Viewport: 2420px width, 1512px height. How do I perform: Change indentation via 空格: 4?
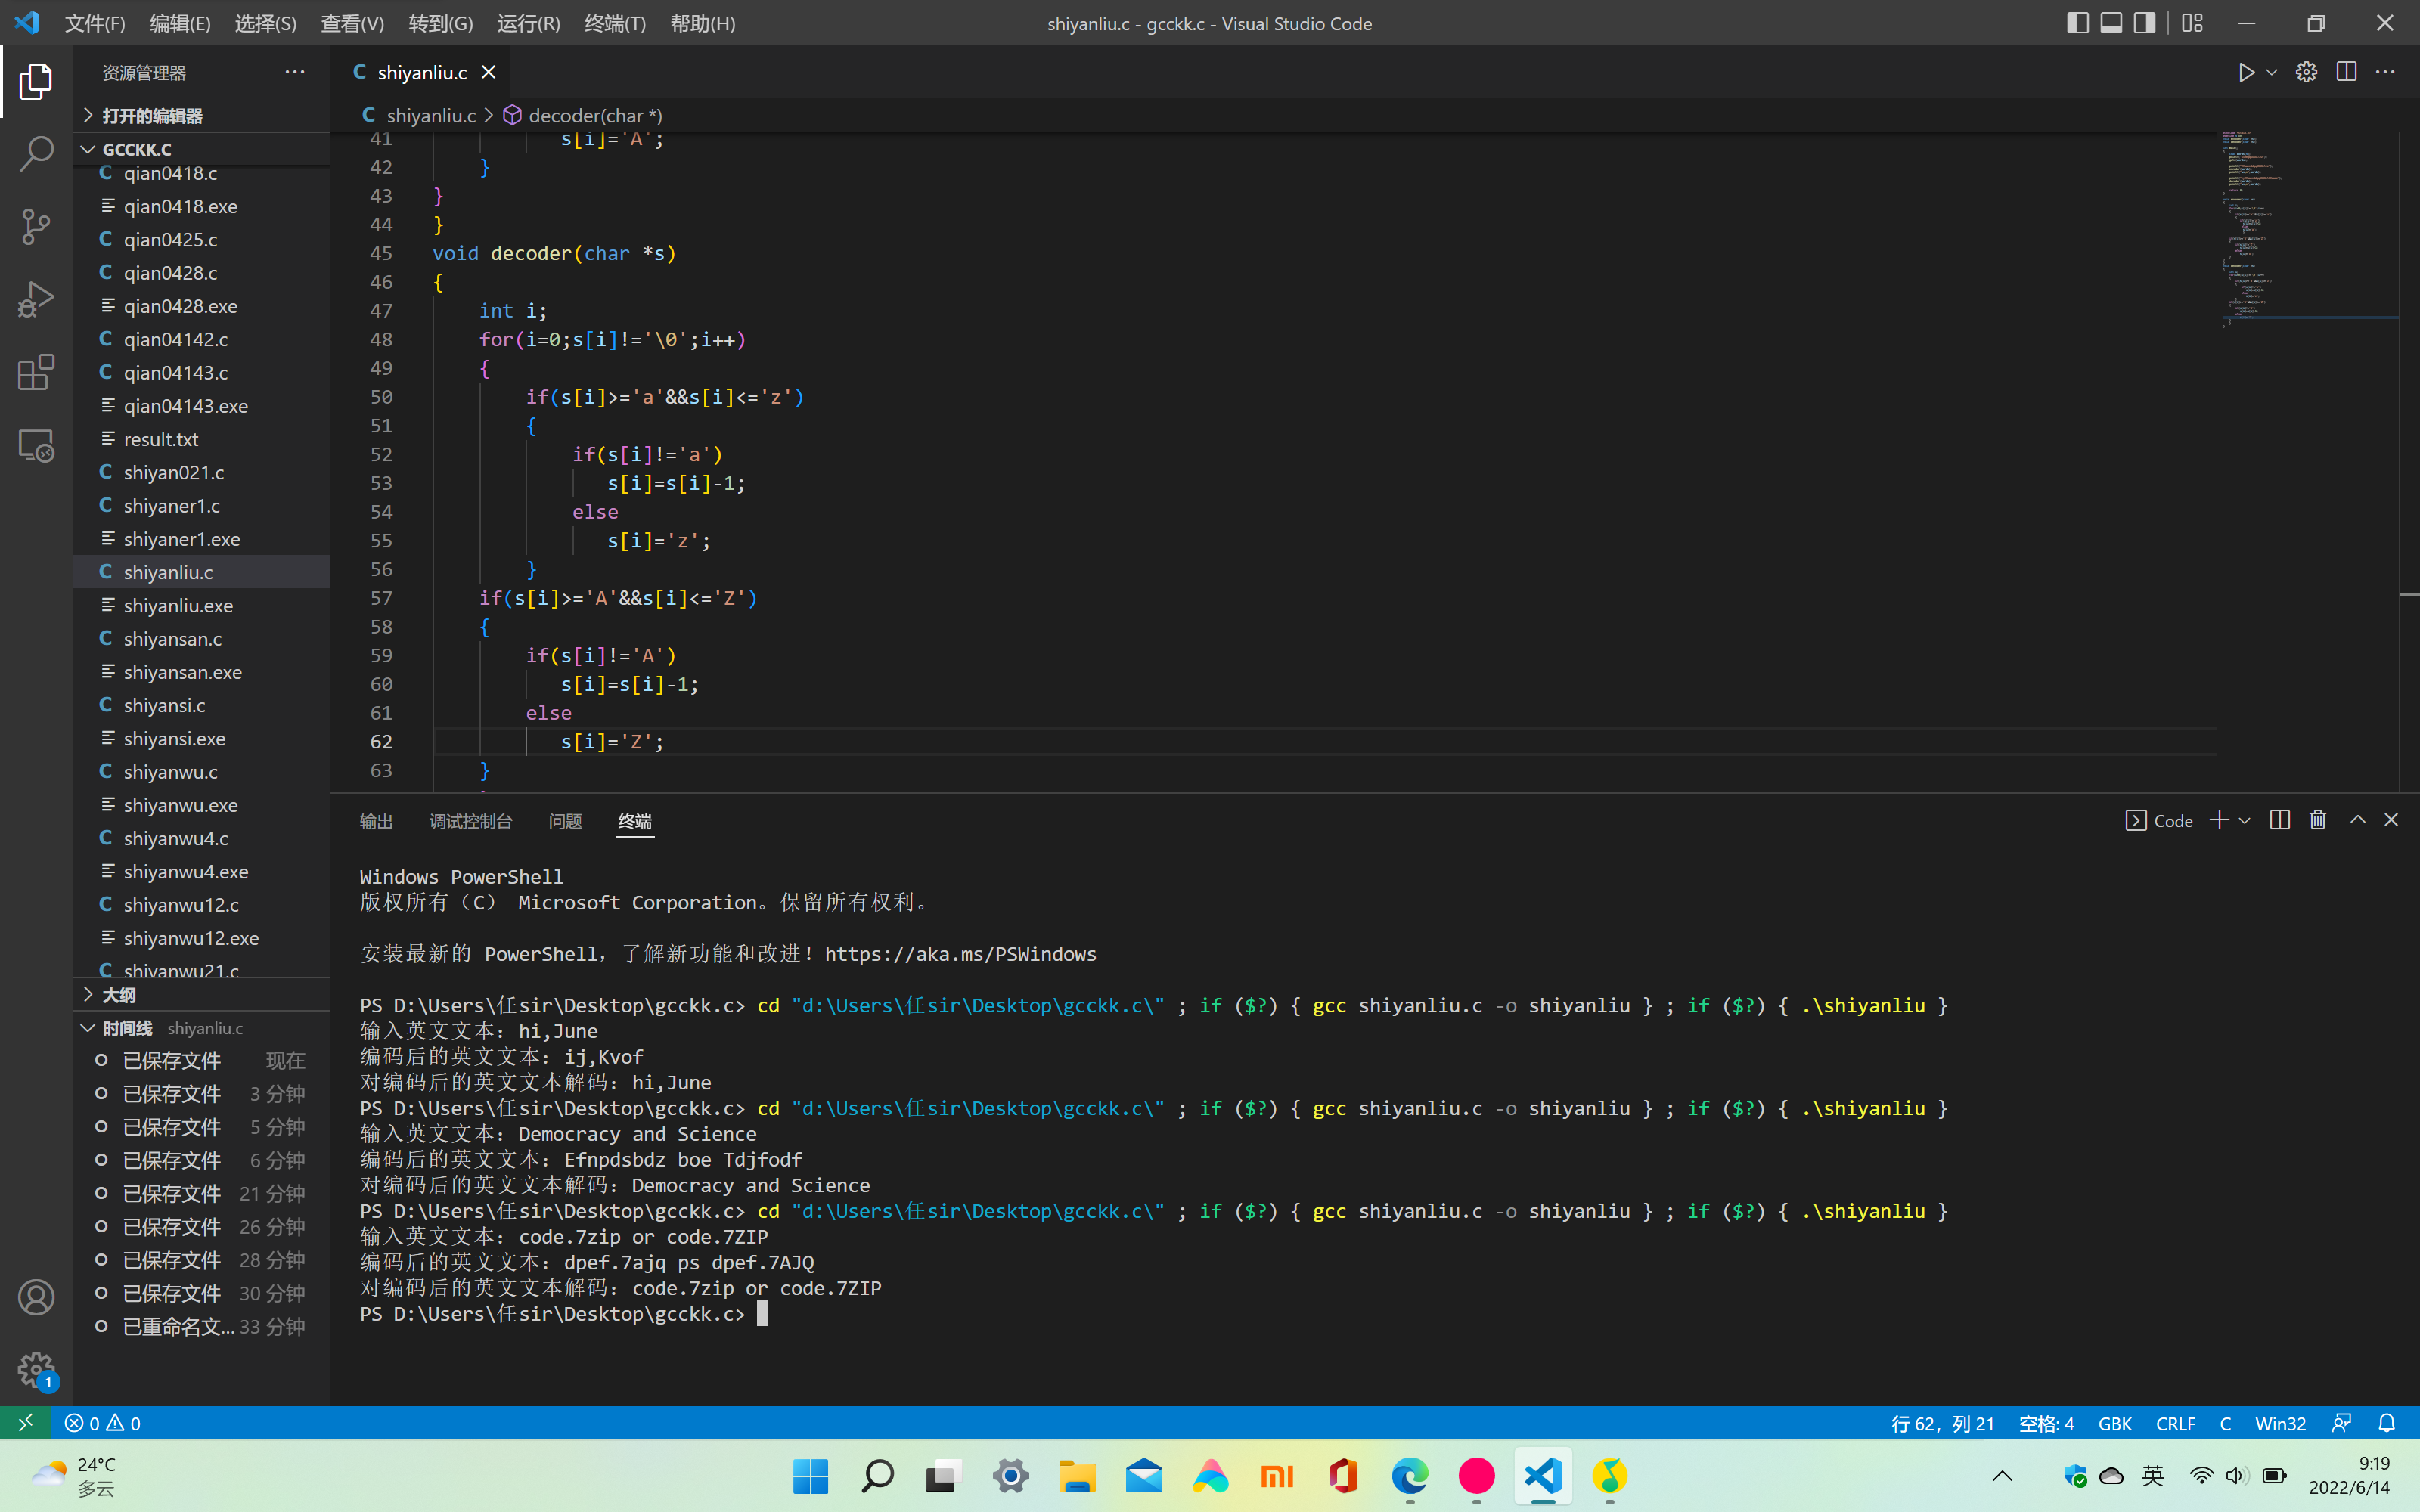tap(2046, 1423)
